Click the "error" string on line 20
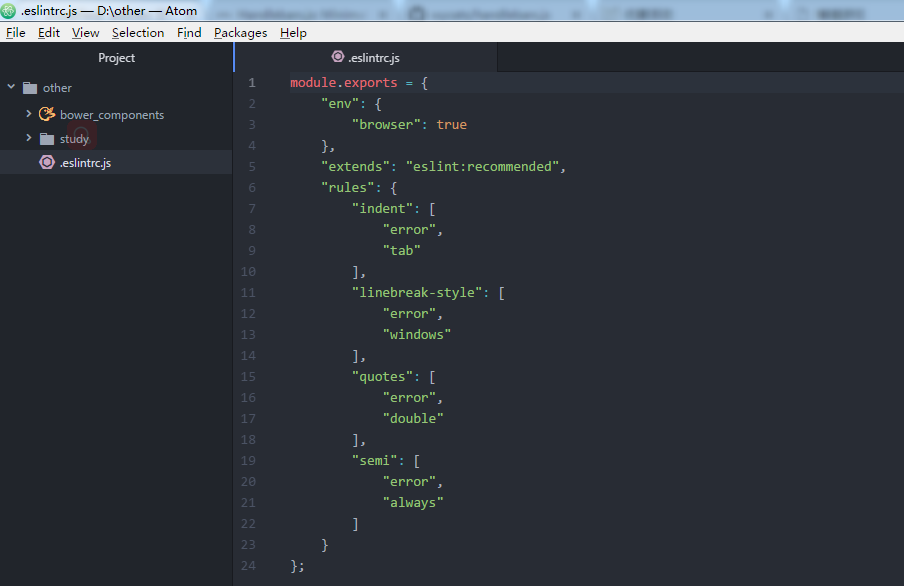The height and width of the screenshot is (586, 904). [x=409, y=482]
